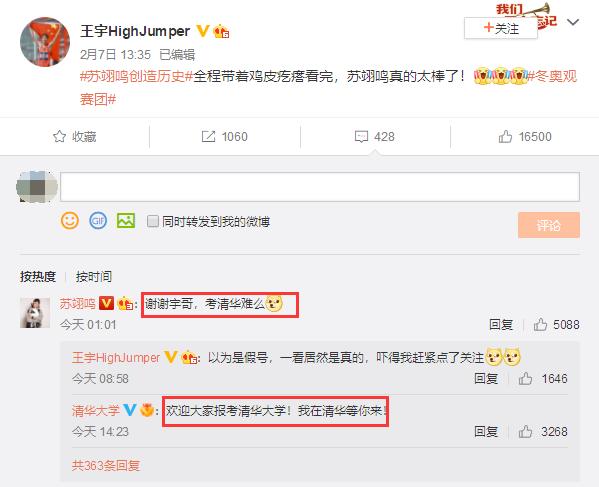Image resolution: width=599 pixels, height=487 pixels.
Task: Like 清华大学's reply with 3268 likes
Action: [525, 432]
